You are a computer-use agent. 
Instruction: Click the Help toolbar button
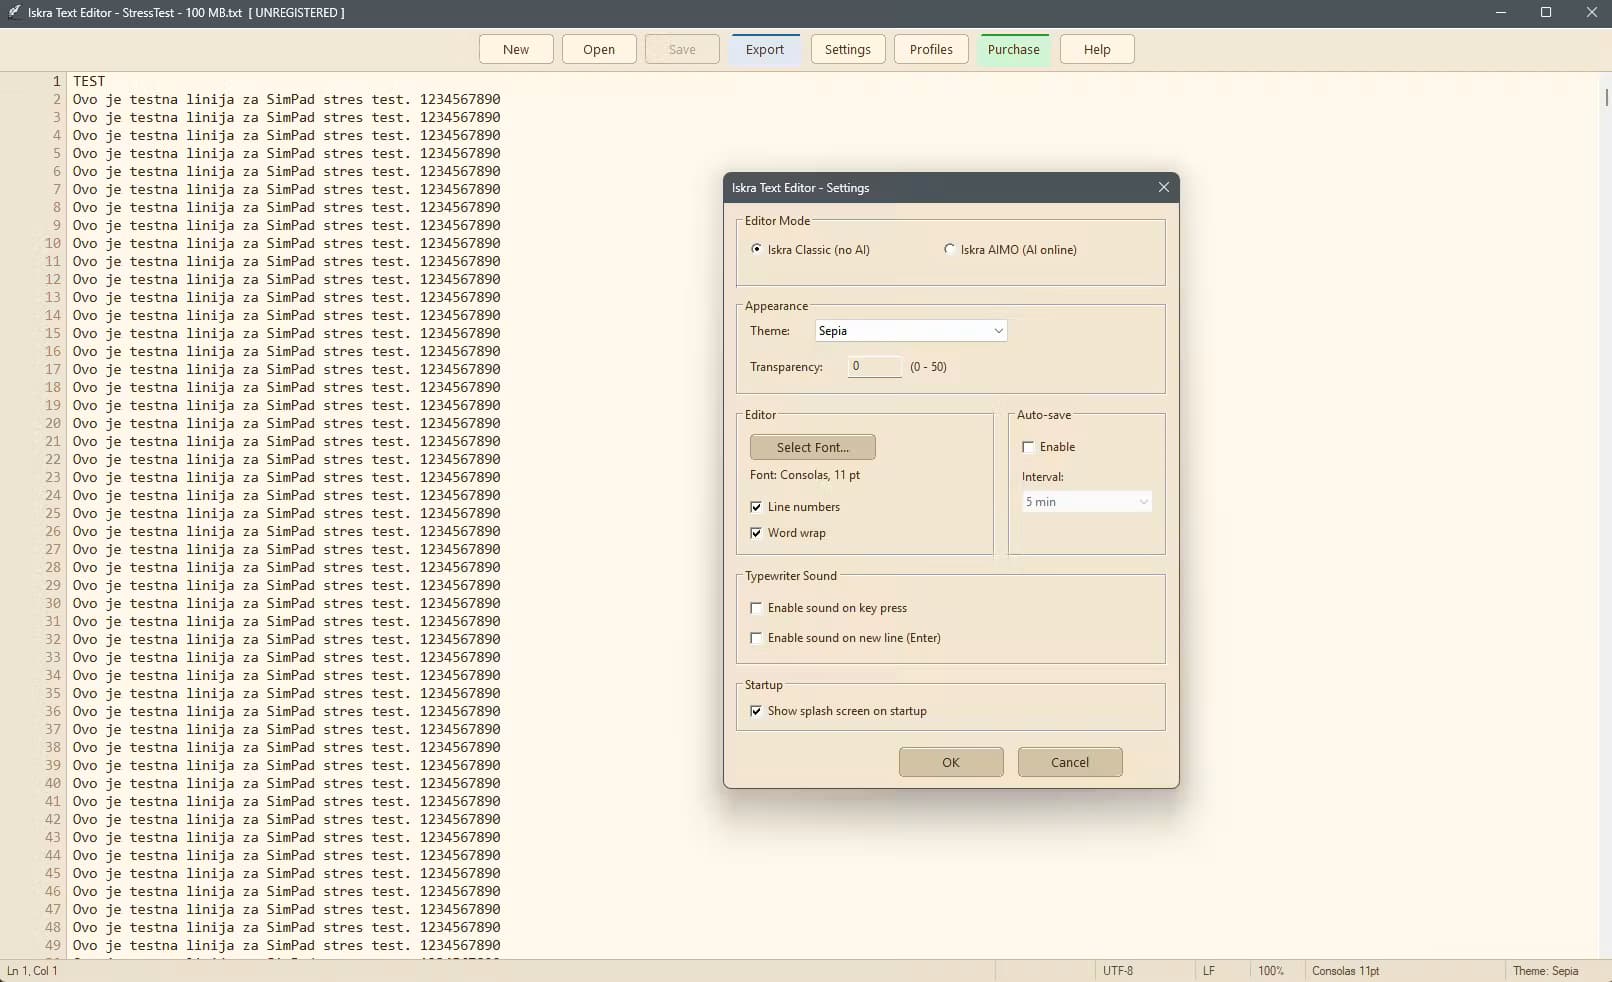point(1097,49)
